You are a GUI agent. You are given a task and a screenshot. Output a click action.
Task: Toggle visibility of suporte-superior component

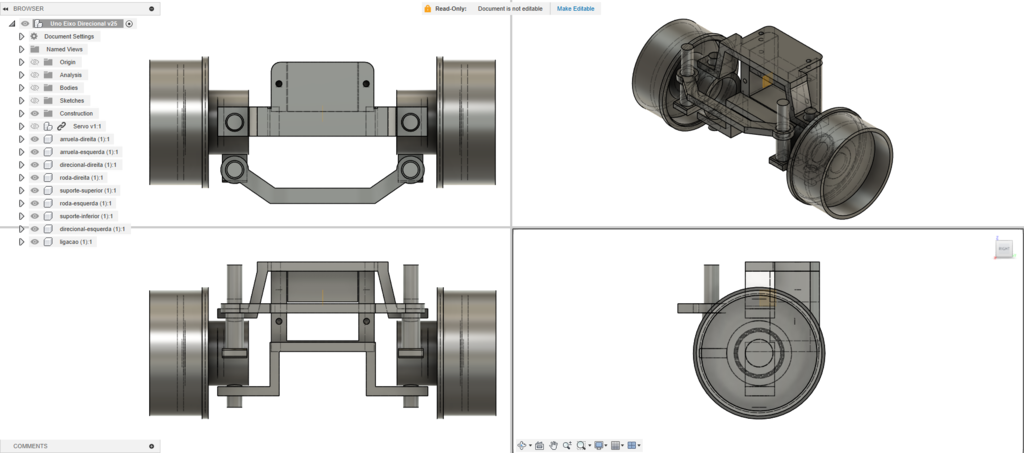click(x=34, y=191)
